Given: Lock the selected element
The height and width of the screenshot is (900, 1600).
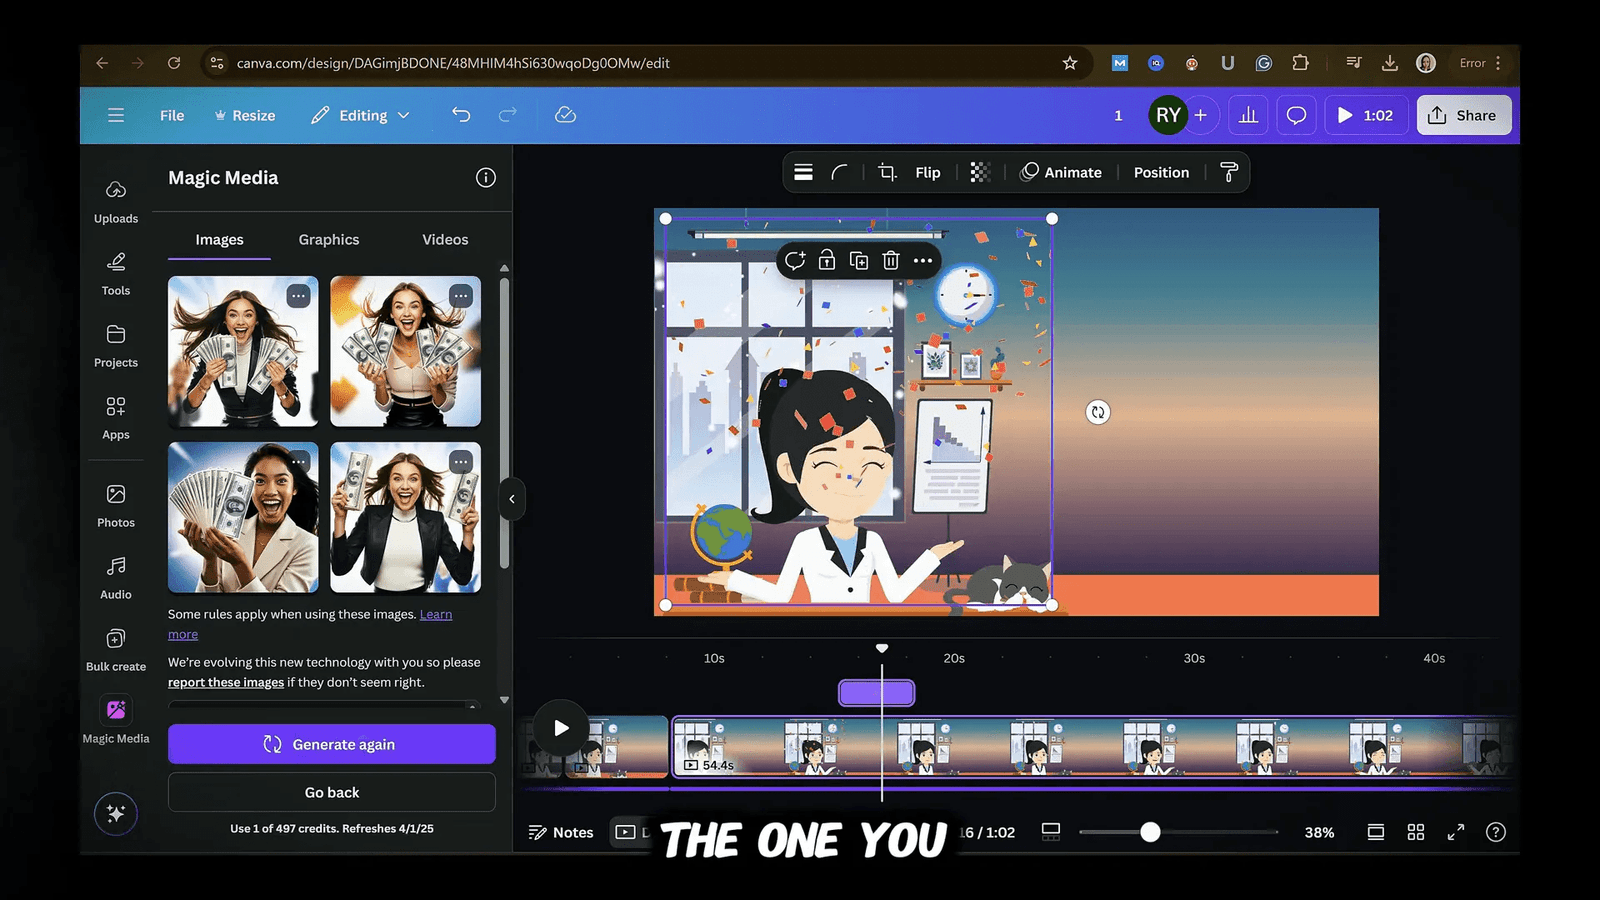Looking at the screenshot, I should point(826,260).
